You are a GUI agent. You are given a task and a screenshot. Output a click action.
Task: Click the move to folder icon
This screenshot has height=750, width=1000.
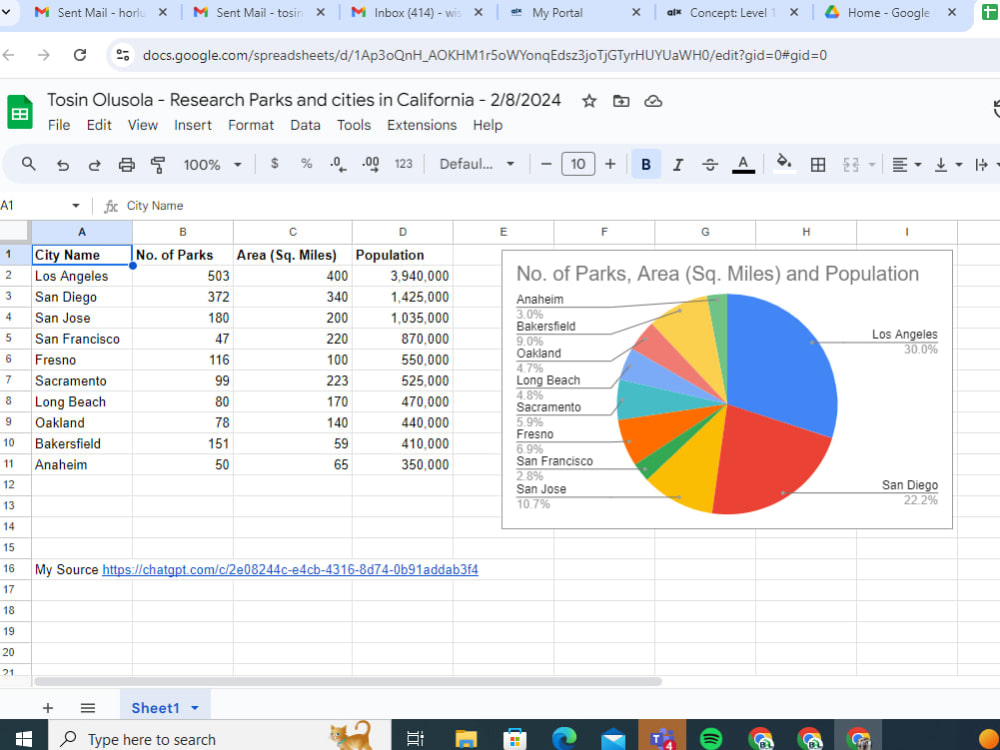click(x=621, y=101)
